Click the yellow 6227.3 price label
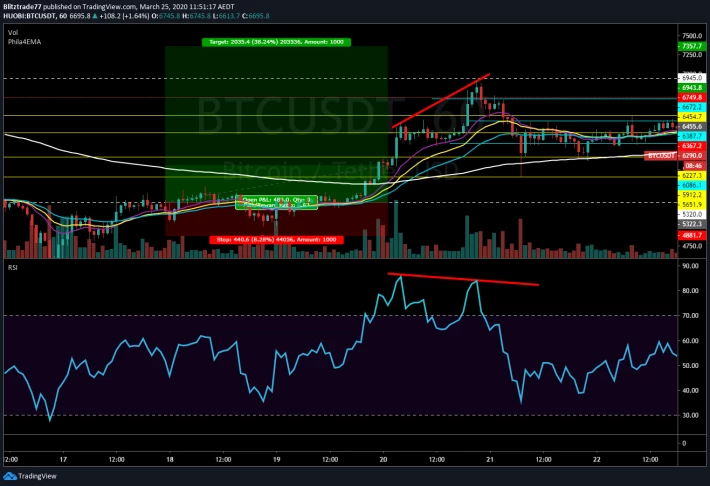This screenshot has height=486, width=710. (x=691, y=175)
